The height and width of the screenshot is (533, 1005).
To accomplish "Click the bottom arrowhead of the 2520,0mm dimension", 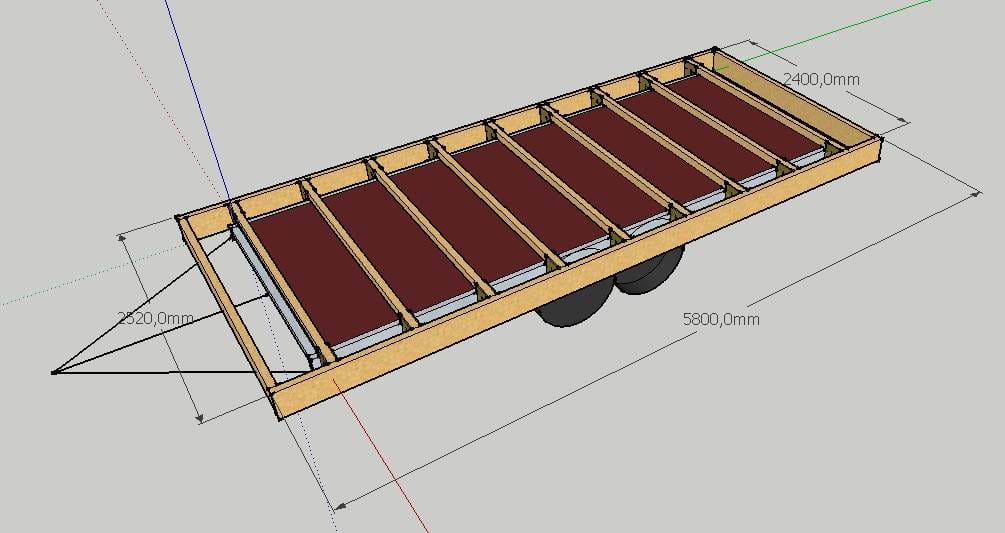I will point(200,418).
